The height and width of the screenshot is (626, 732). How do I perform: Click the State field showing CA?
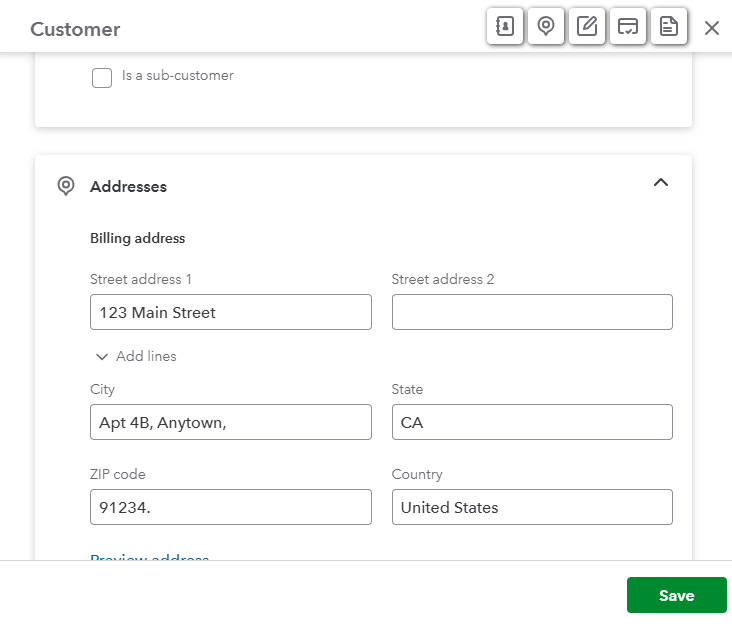point(532,422)
